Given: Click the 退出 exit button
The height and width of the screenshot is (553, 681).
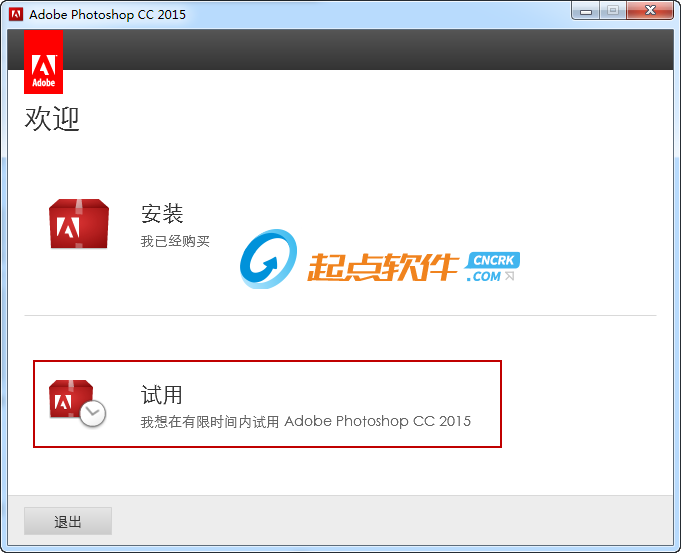Looking at the screenshot, I should (68, 521).
